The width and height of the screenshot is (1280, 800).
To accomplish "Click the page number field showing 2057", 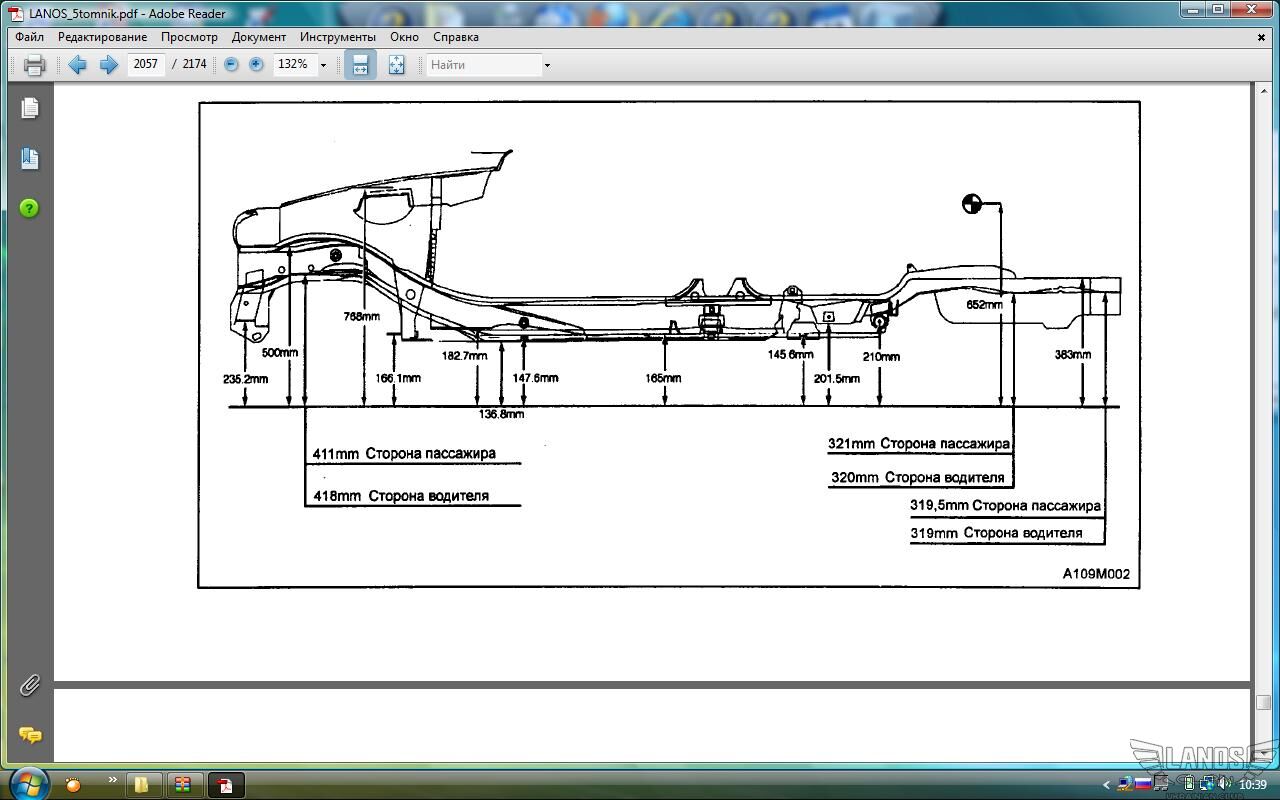I will point(146,64).
